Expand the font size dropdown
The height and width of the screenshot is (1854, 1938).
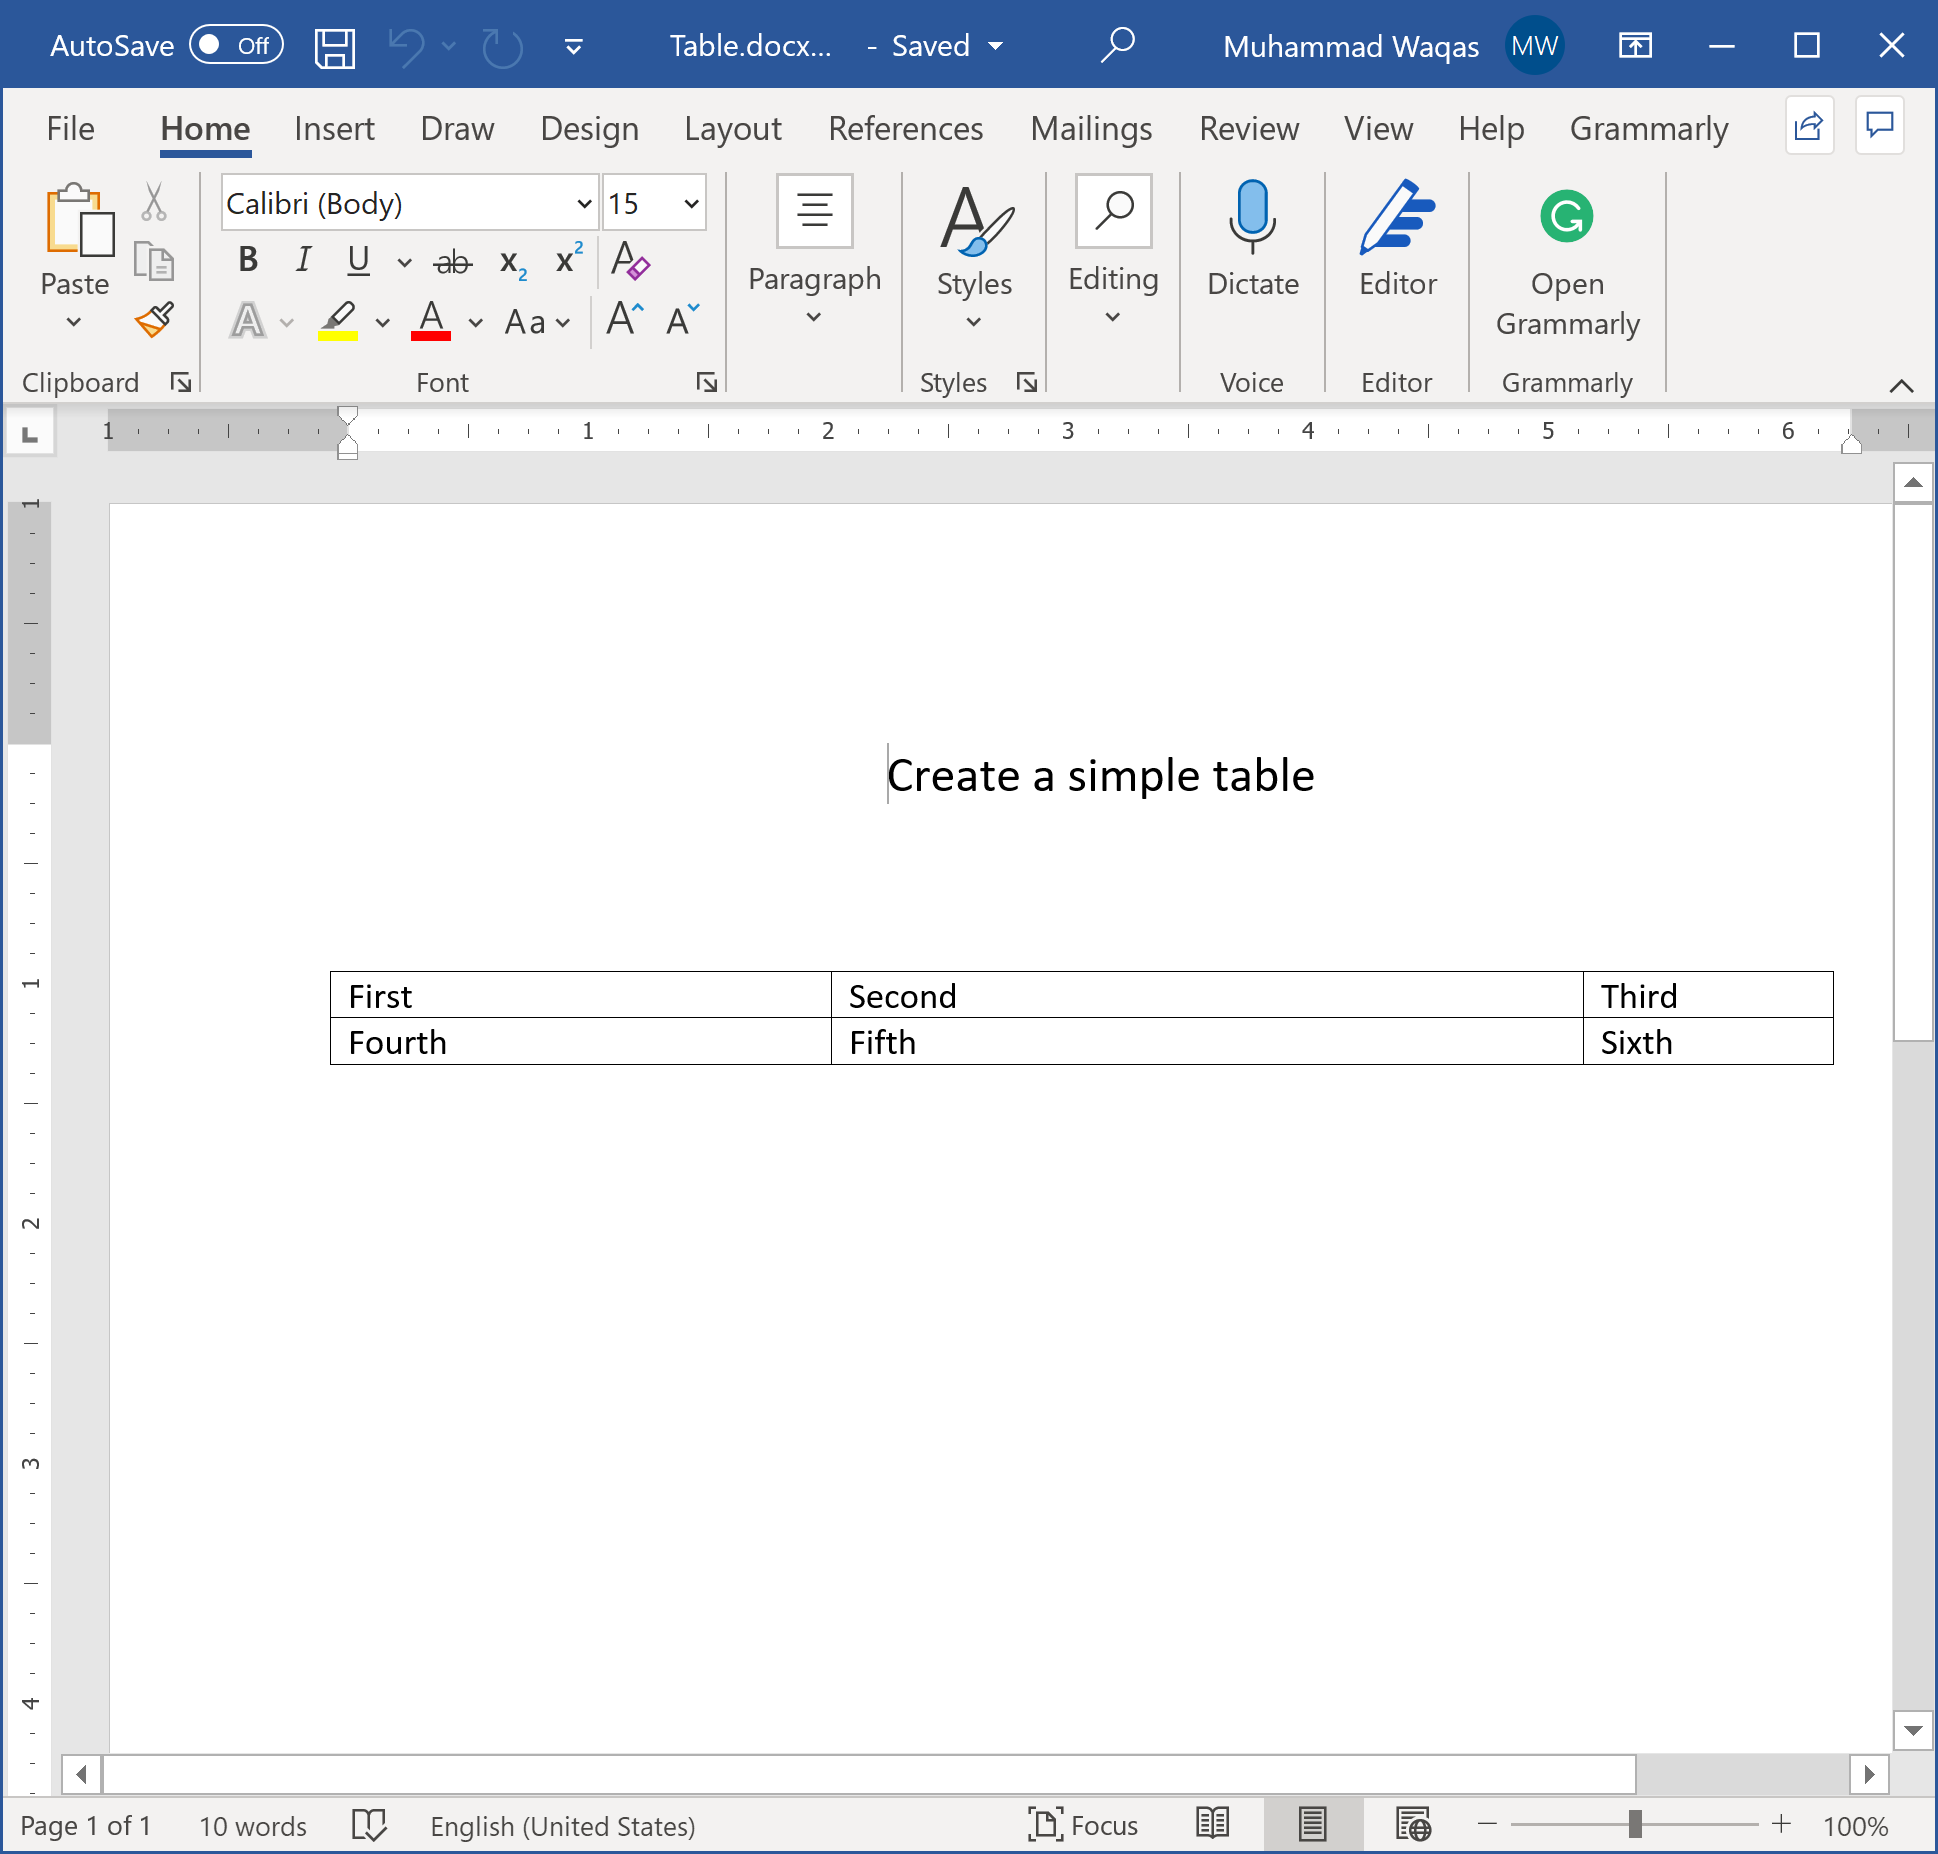pos(691,204)
